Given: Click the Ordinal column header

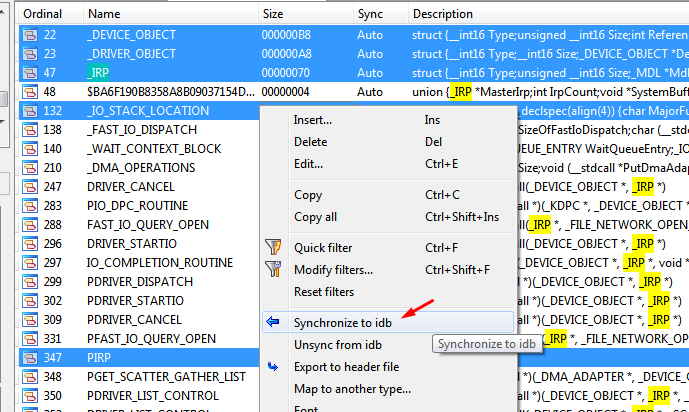Looking at the screenshot, I should point(42,14).
